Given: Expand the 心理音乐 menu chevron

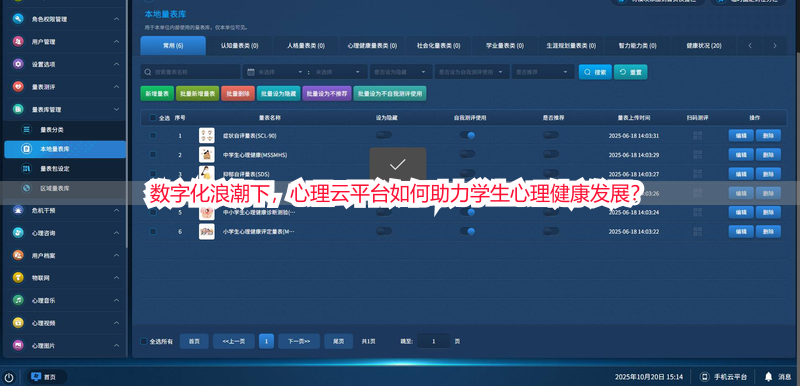Looking at the screenshot, I should pyautogui.click(x=116, y=300).
